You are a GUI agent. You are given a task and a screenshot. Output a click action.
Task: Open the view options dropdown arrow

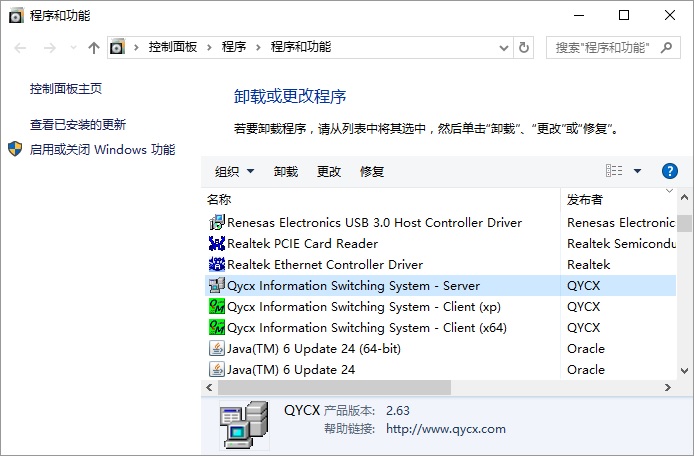pos(637,171)
